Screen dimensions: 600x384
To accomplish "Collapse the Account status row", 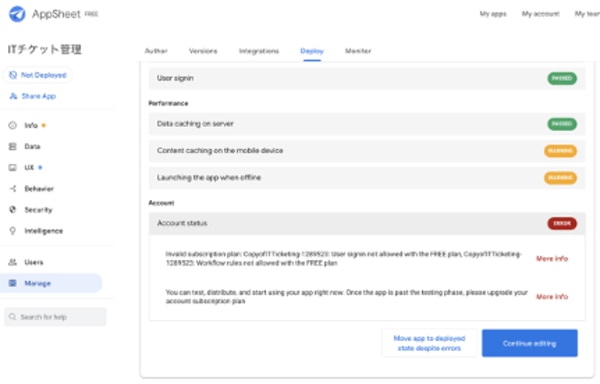I will pyautogui.click(x=367, y=223).
